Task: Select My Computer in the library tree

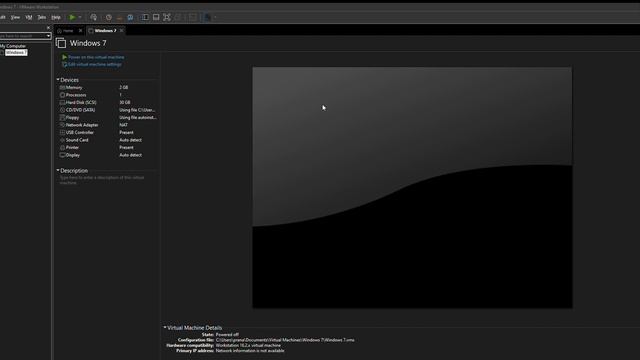Action: (x=13, y=46)
